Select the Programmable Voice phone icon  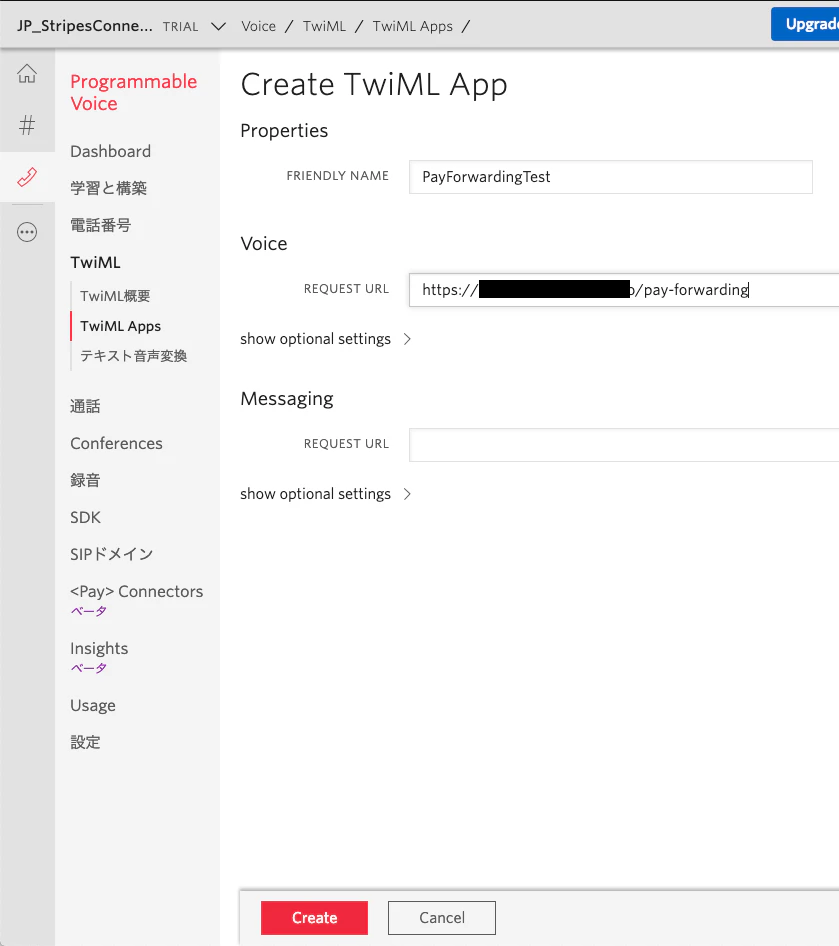pyautogui.click(x=27, y=177)
